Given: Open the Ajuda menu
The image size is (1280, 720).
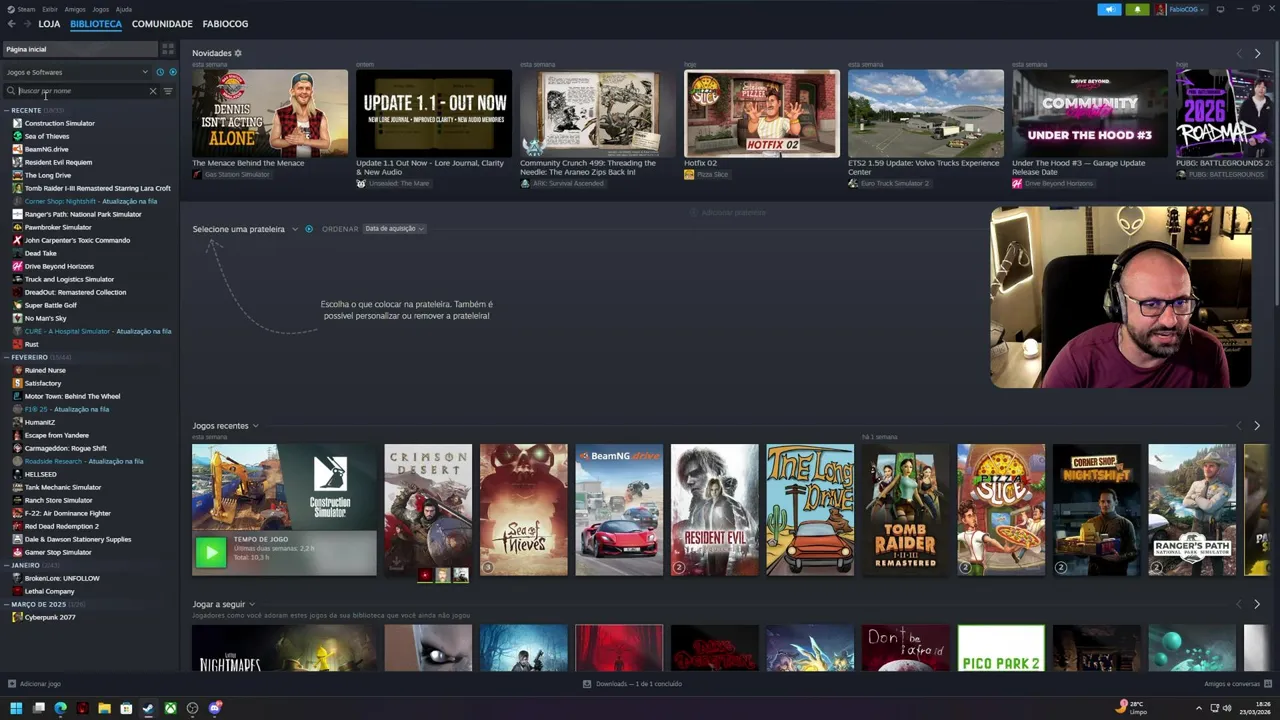Looking at the screenshot, I should 124,9.
